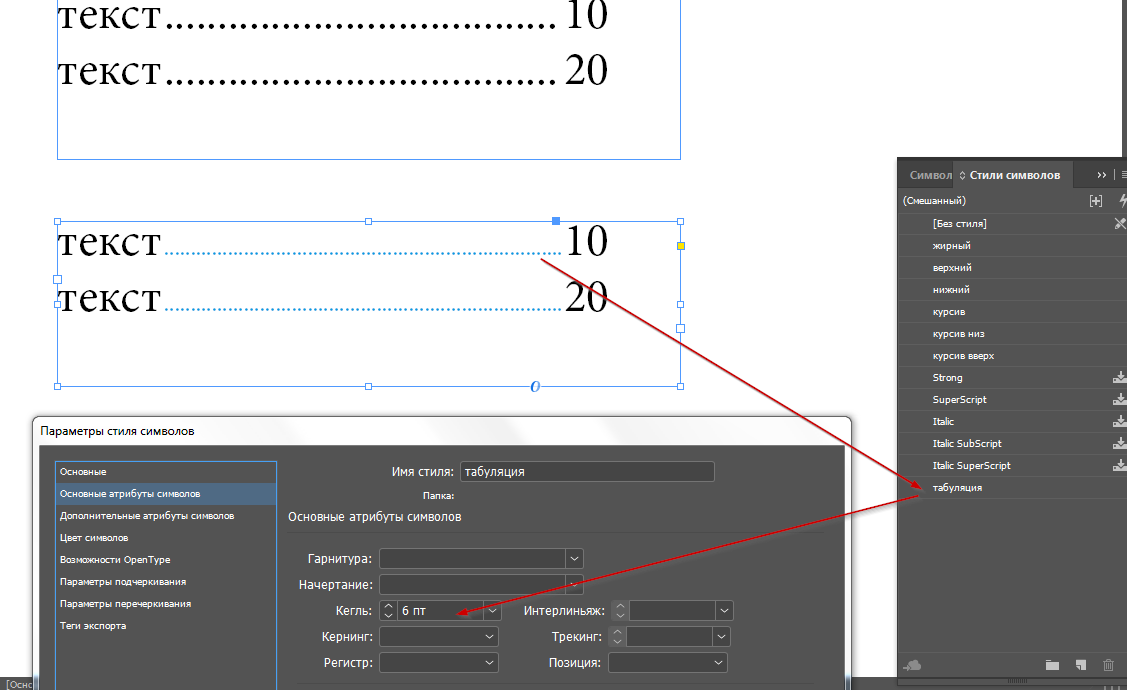Image resolution: width=1127 pixels, height=690 pixels.
Task: Collapse the panel with the double-arrow icon
Action: [x=1101, y=175]
